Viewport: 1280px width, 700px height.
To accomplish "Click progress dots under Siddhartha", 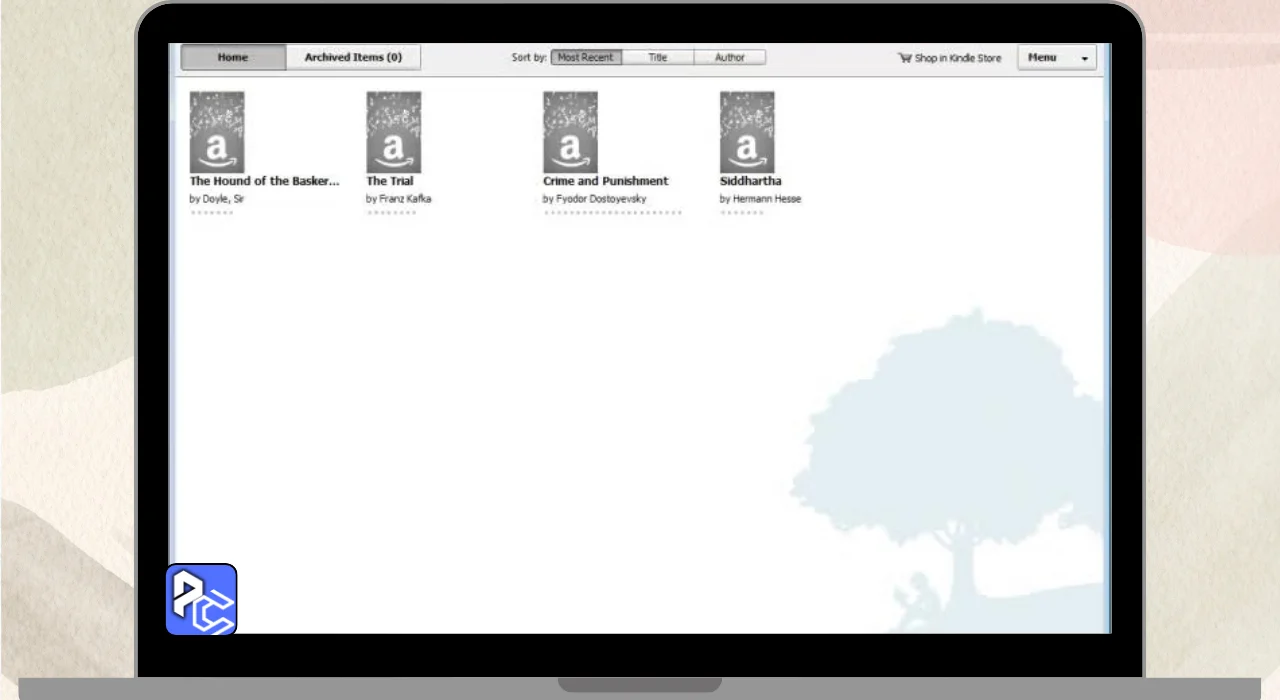I will (742, 212).
